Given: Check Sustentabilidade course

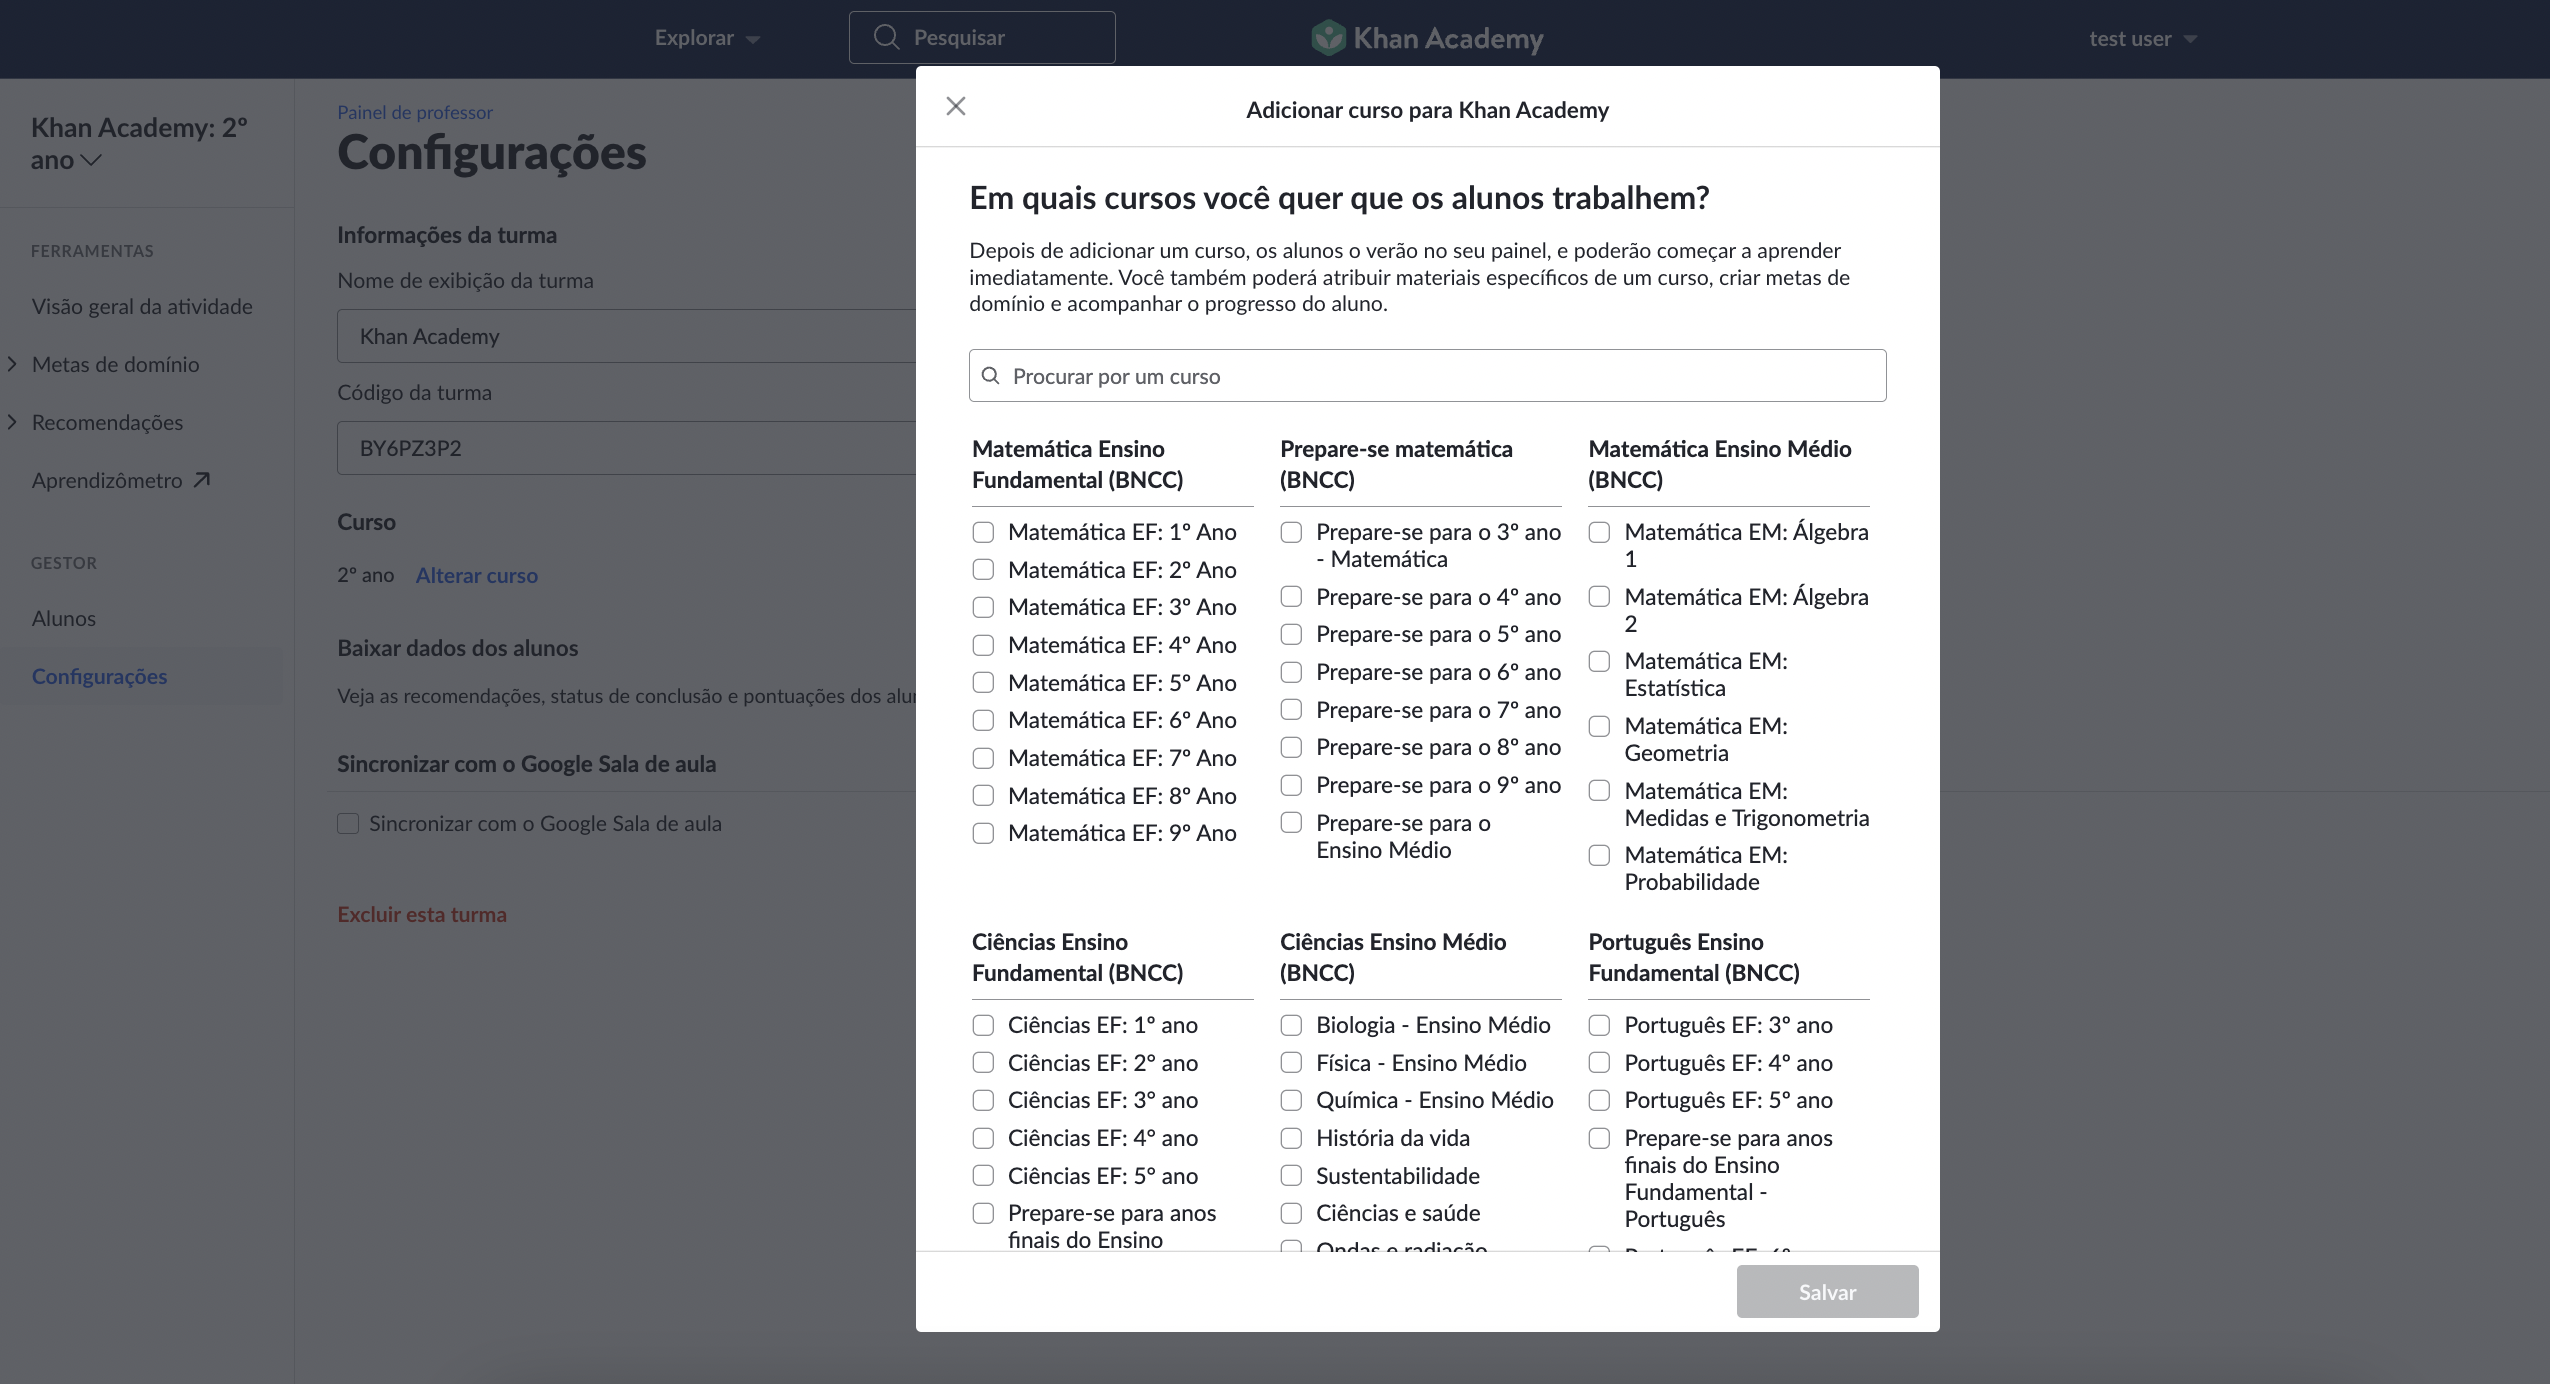Looking at the screenshot, I should pyautogui.click(x=1291, y=1176).
